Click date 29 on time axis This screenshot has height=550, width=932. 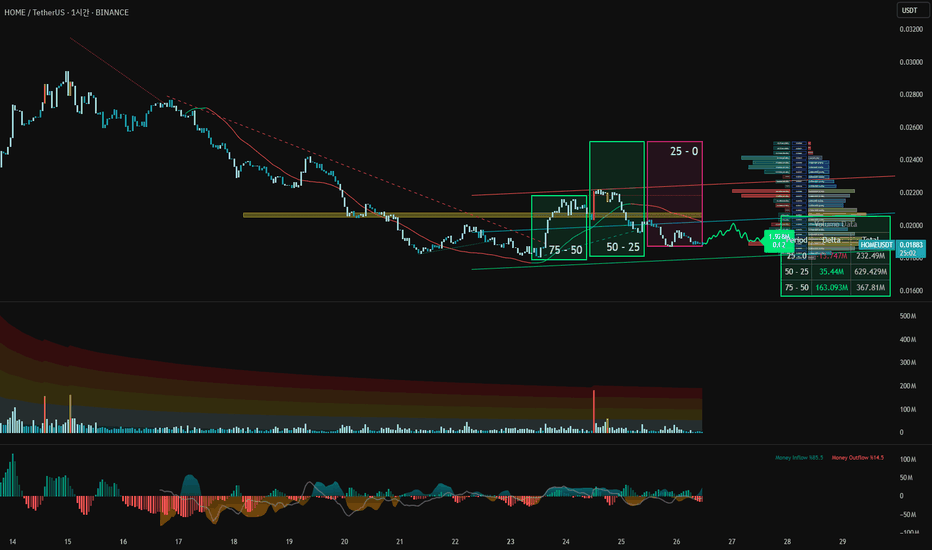point(842,542)
